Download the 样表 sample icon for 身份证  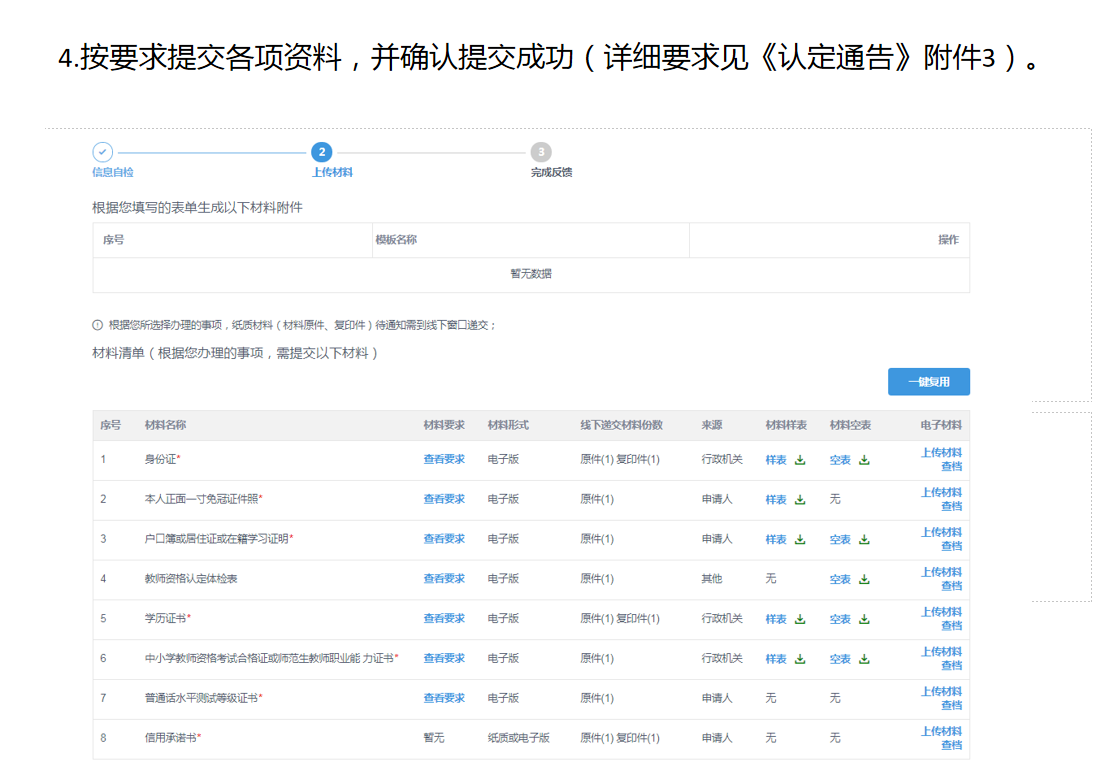(x=800, y=460)
